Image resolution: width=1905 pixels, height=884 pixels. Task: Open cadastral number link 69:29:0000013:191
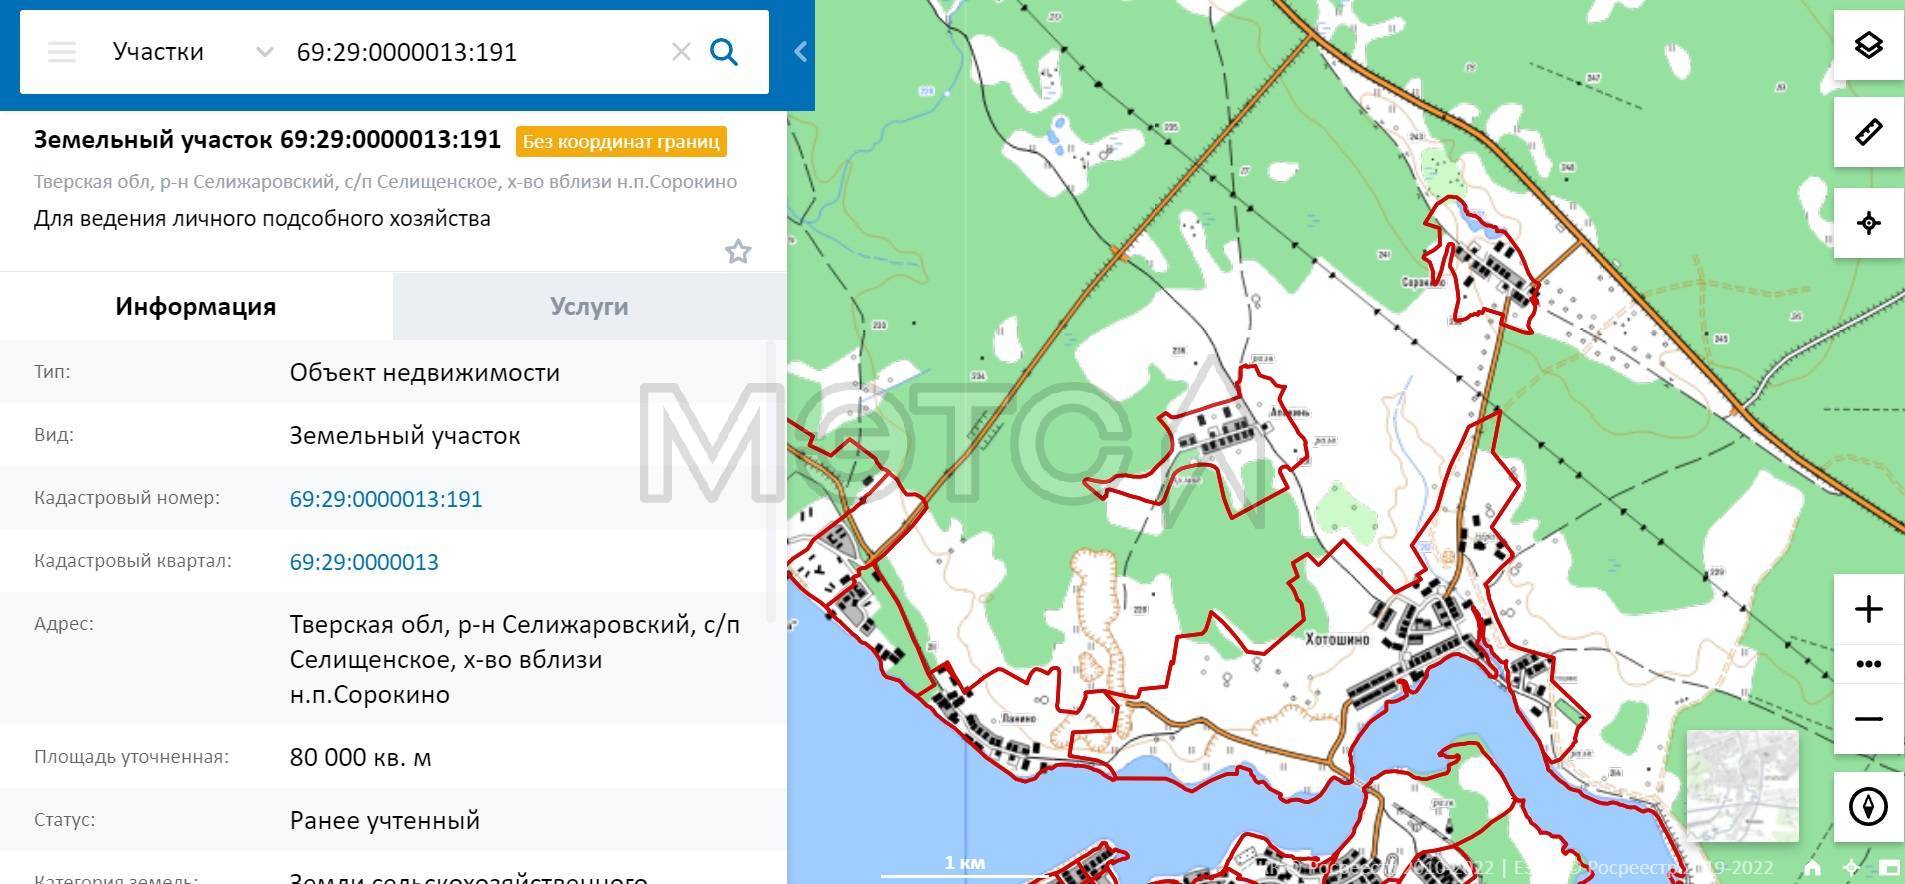coord(386,499)
